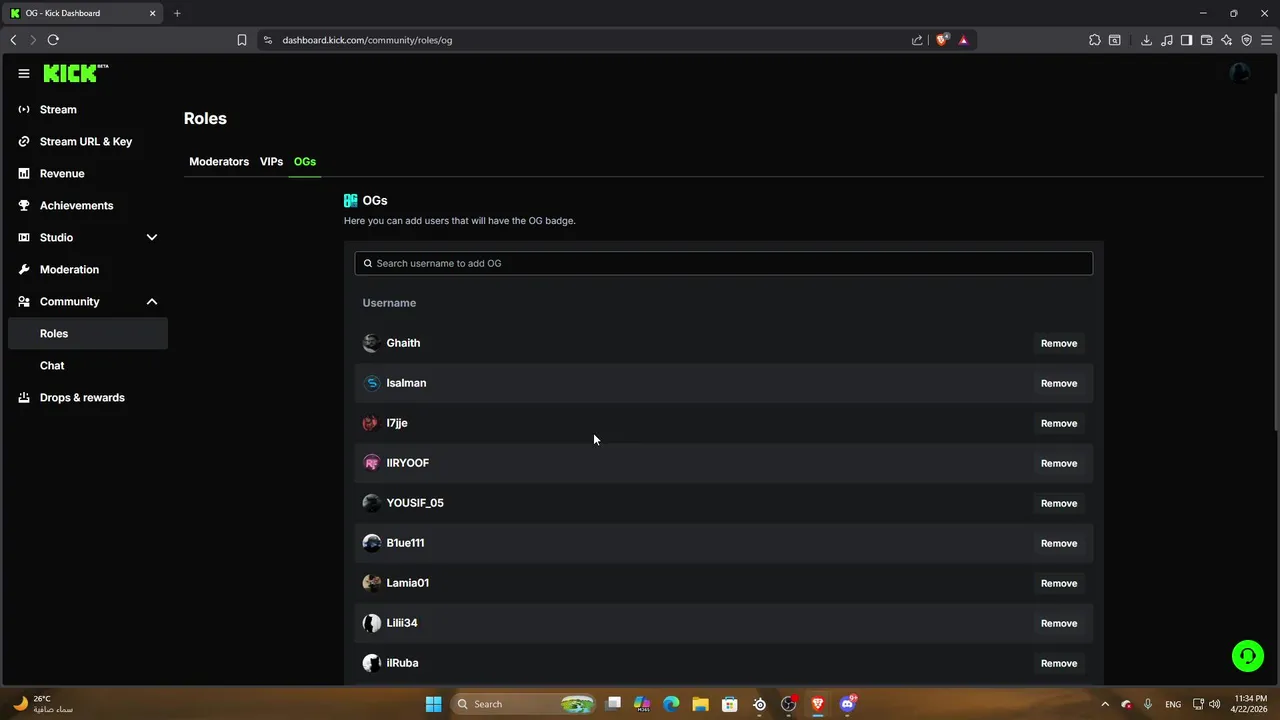Open browser downloads

1146,40
